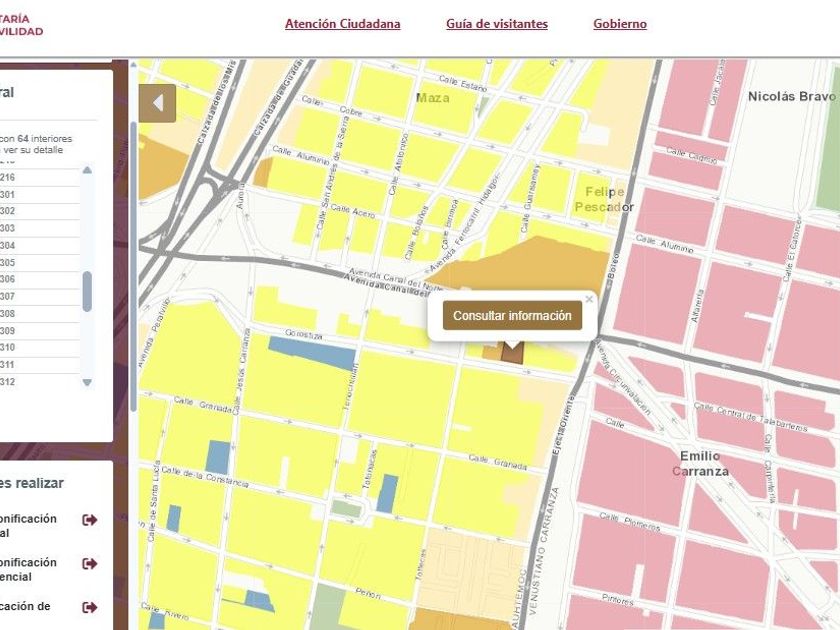The height and width of the screenshot is (630, 840).
Task: Click the top exit-arrow icon under 'es realizar'
Action: coord(89,520)
